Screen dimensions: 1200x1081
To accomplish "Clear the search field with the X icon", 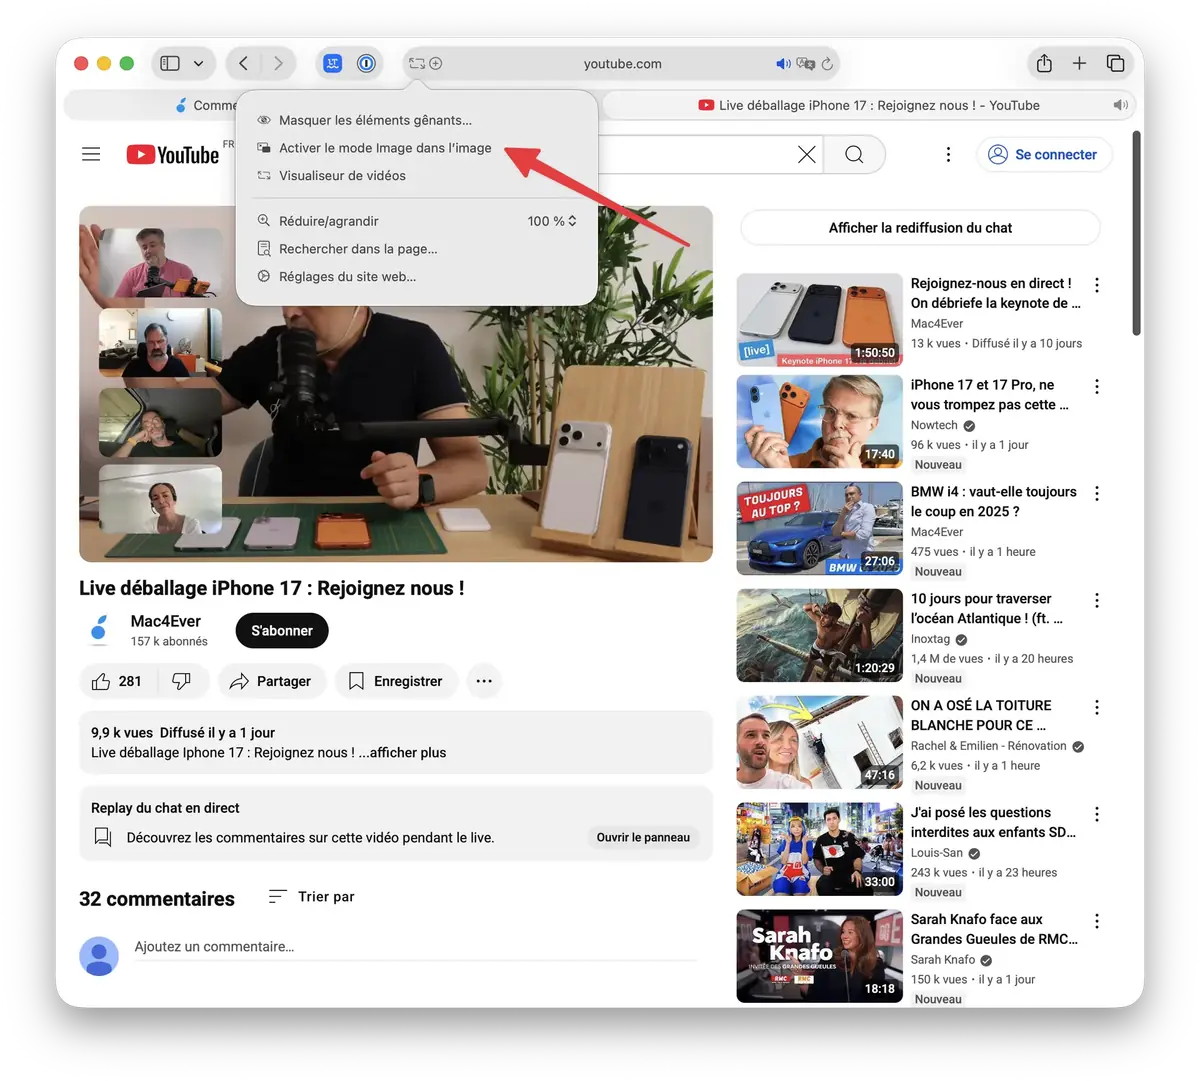I will (x=806, y=154).
